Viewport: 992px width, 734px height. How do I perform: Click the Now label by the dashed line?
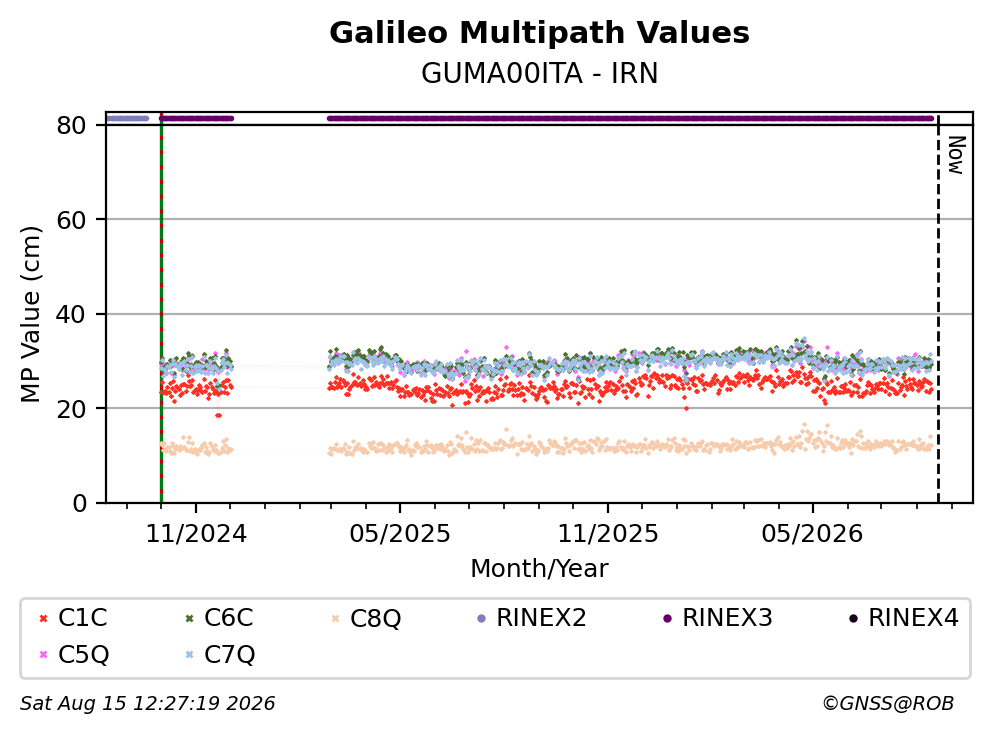pos(956,155)
